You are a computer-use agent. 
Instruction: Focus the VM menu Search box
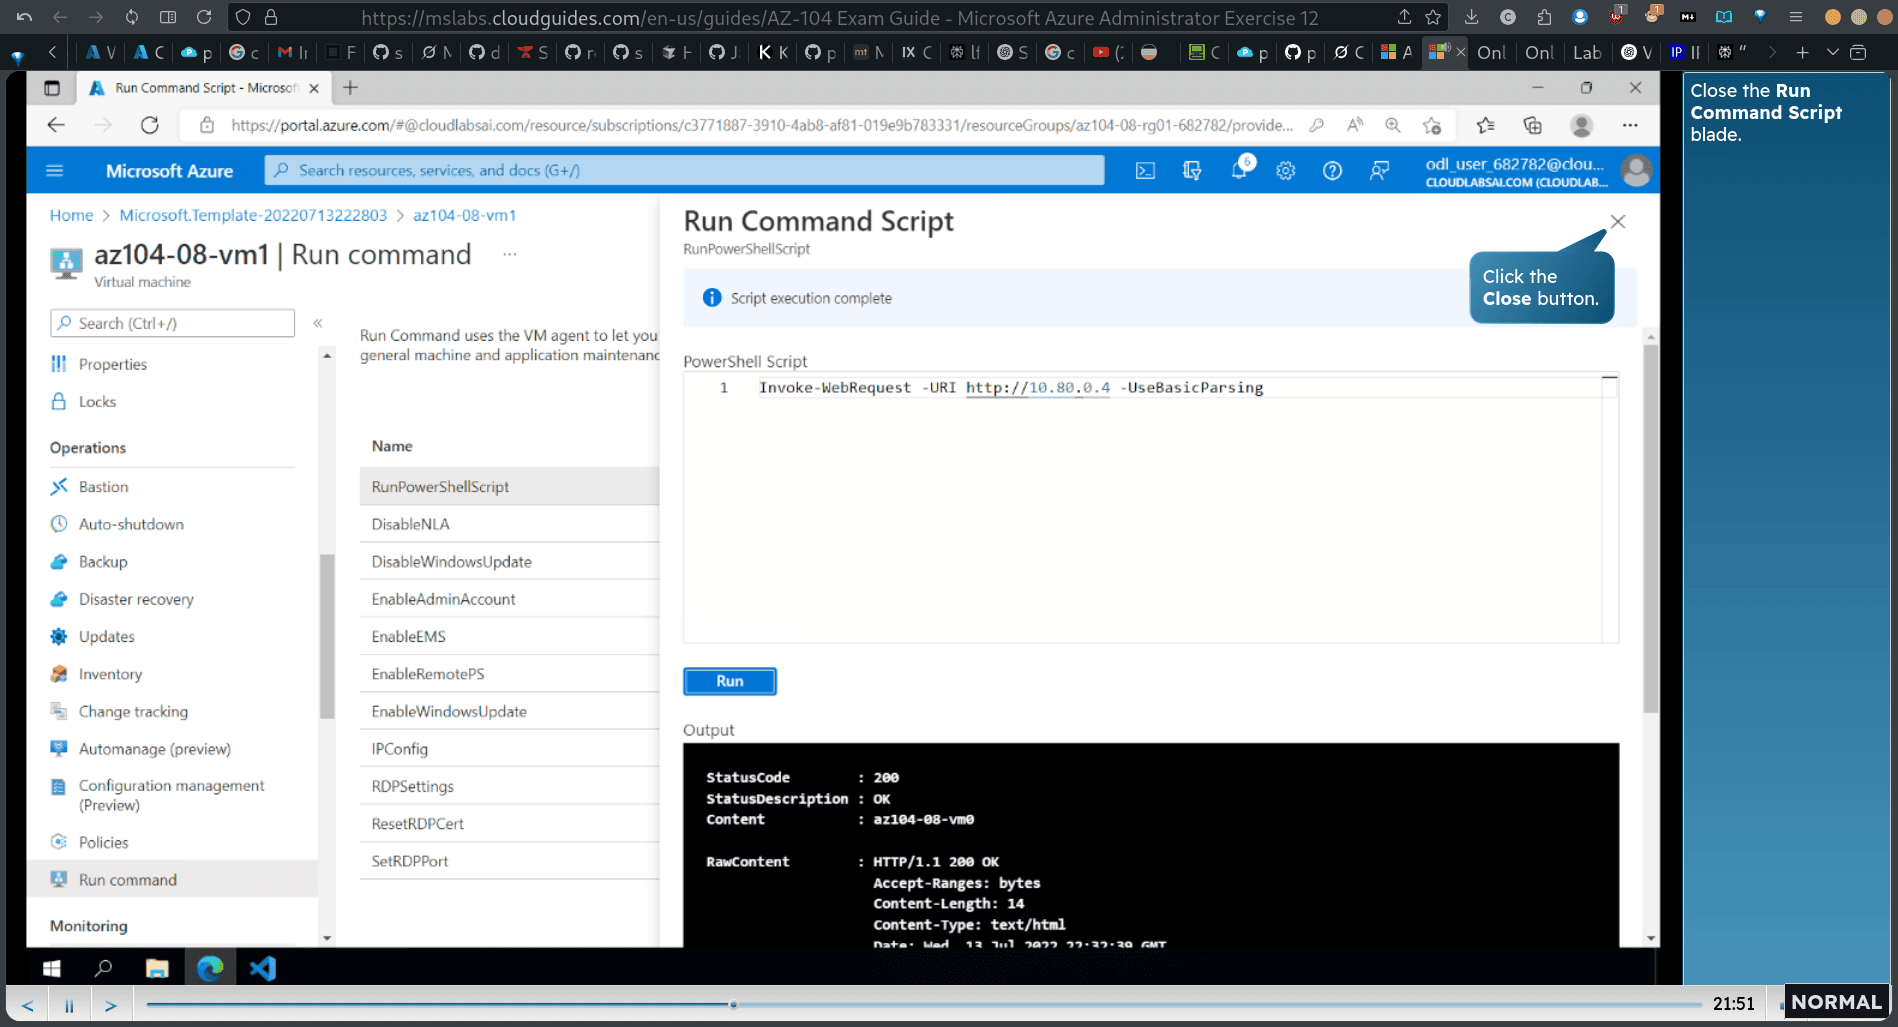[172, 323]
